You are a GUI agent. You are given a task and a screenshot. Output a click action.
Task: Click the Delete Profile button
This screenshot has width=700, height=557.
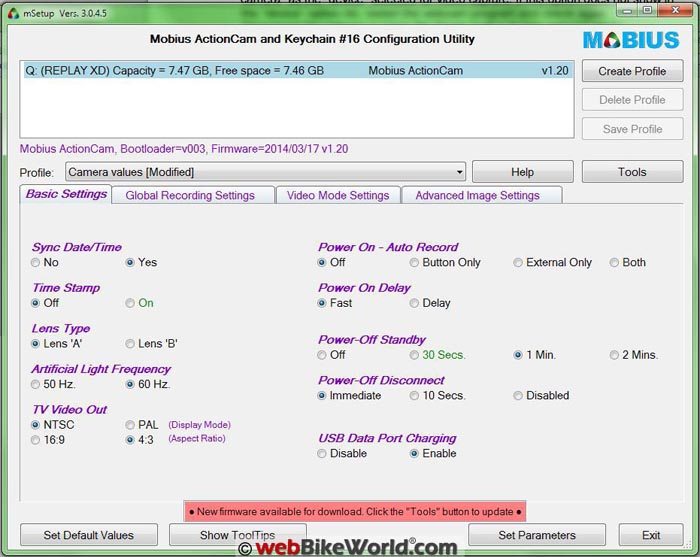(x=632, y=100)
